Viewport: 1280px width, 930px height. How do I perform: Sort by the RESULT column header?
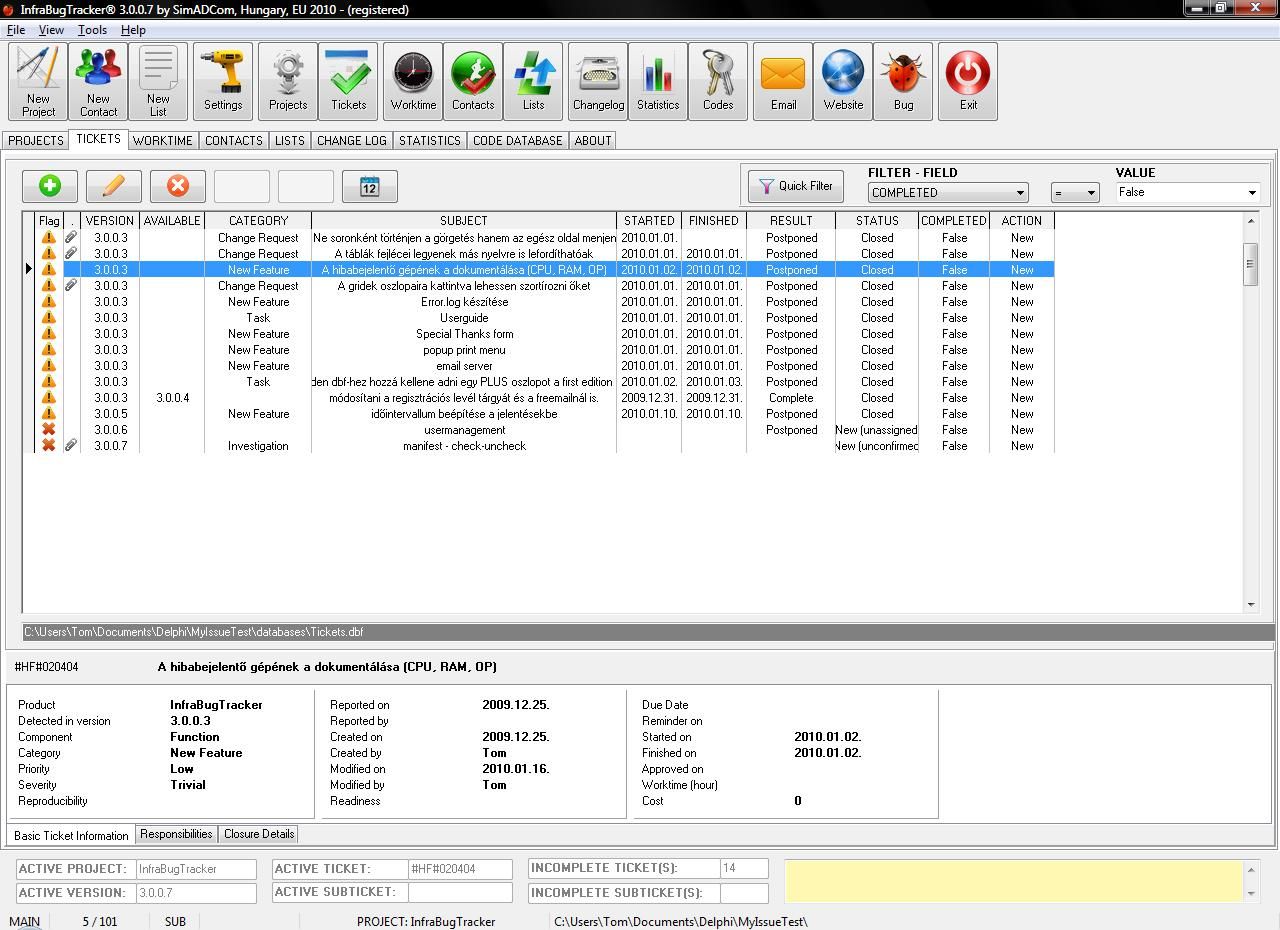coord(791,221)
